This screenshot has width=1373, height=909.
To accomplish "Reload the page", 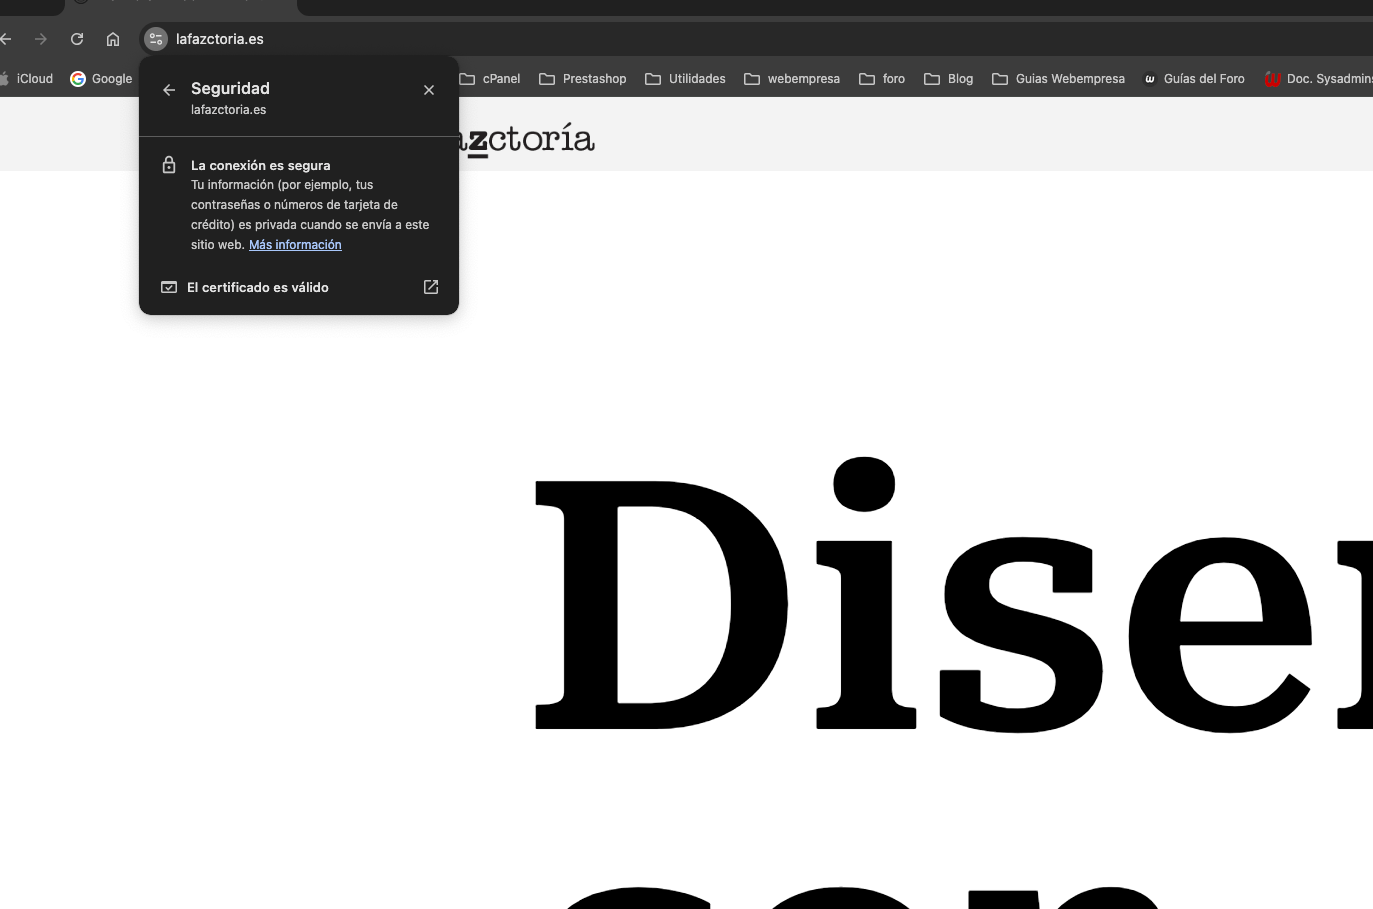I will 77,39.
